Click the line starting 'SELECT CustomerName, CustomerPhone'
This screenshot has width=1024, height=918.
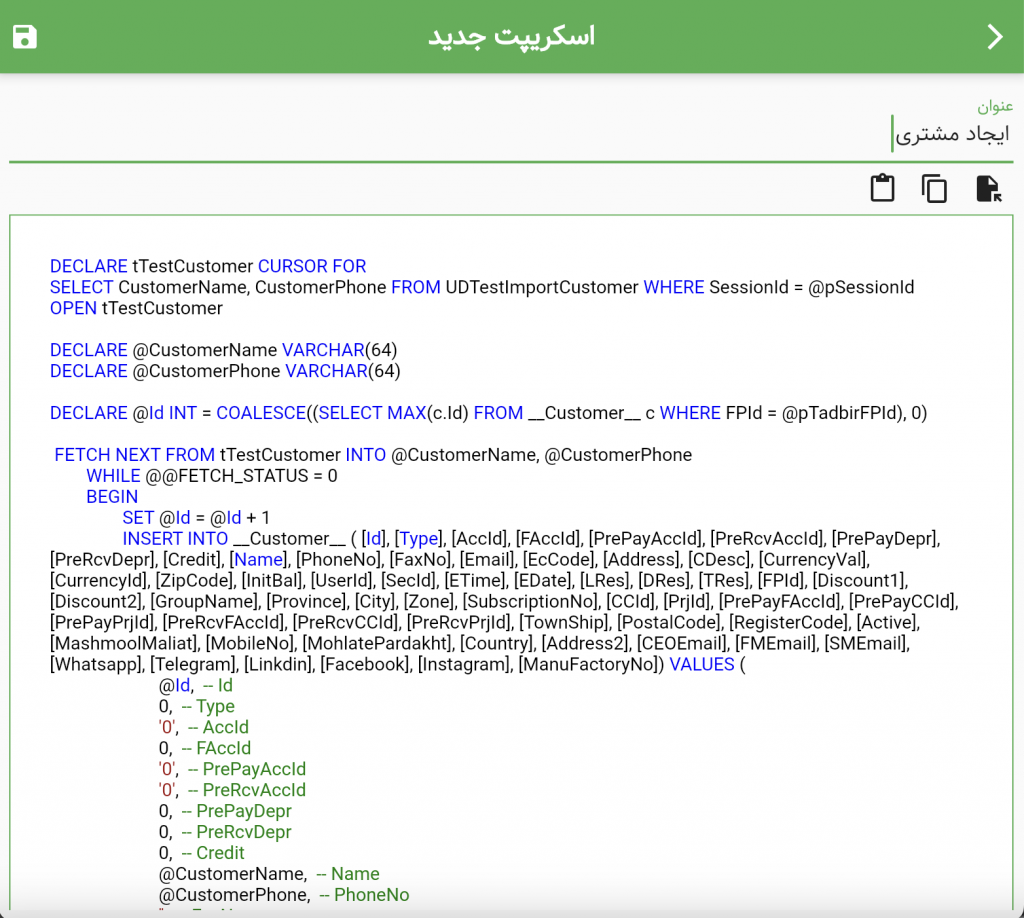click(x=482, y=287)
